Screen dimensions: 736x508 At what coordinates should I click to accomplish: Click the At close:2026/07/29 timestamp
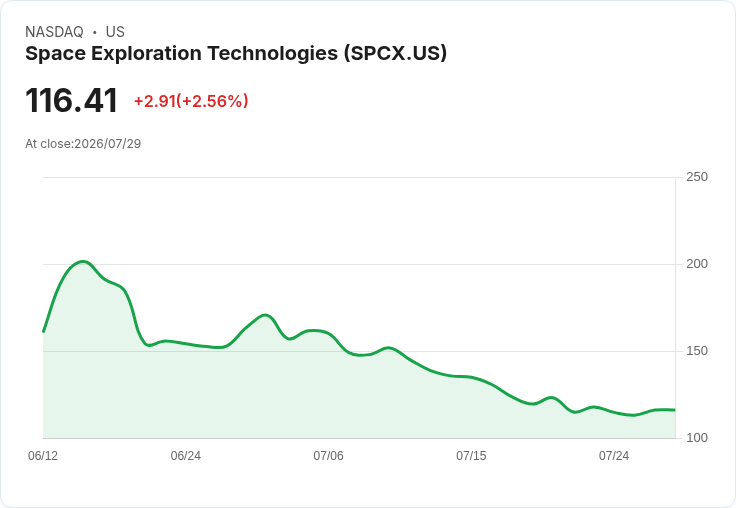(x=83, y=144)
